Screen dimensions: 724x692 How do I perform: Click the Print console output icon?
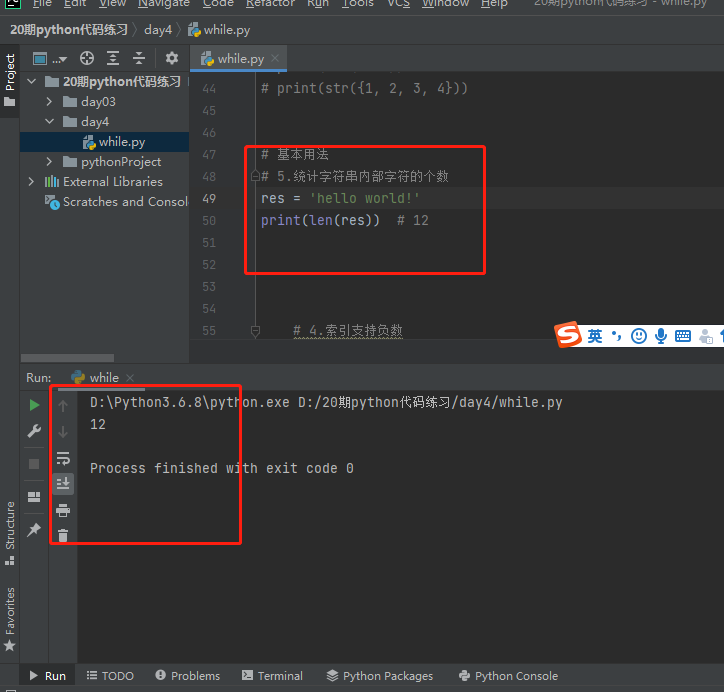(63, 510)
